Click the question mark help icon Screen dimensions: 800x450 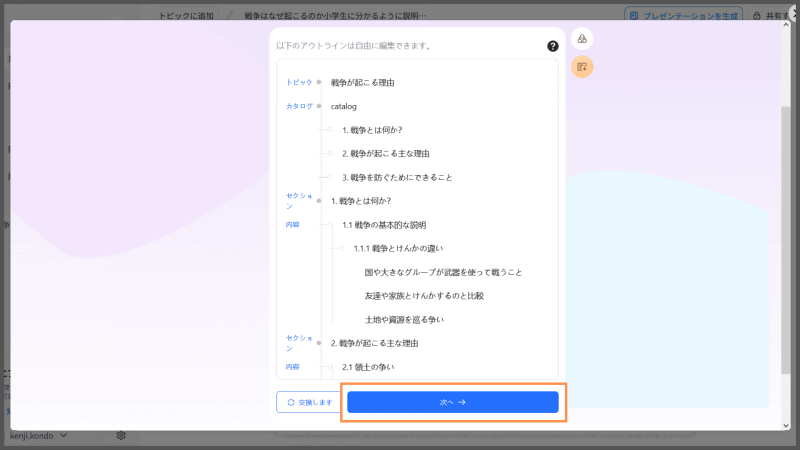pyautogui.click(x=553, y=46)
